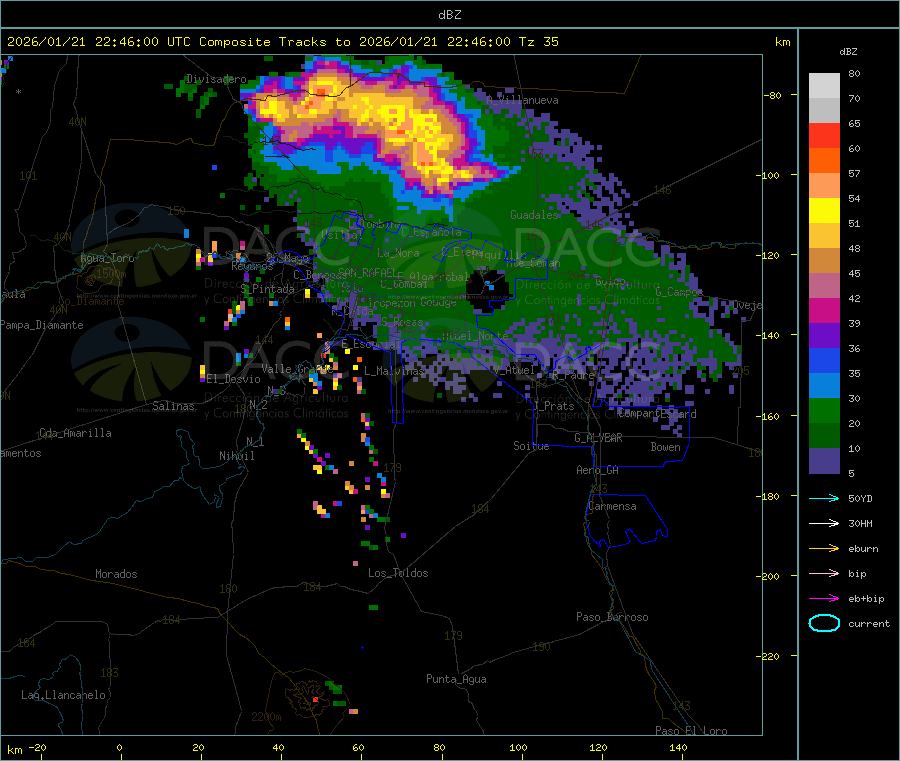Click the red 65 dBZ color band
This screenshot has width=900, height=761.
824,135
